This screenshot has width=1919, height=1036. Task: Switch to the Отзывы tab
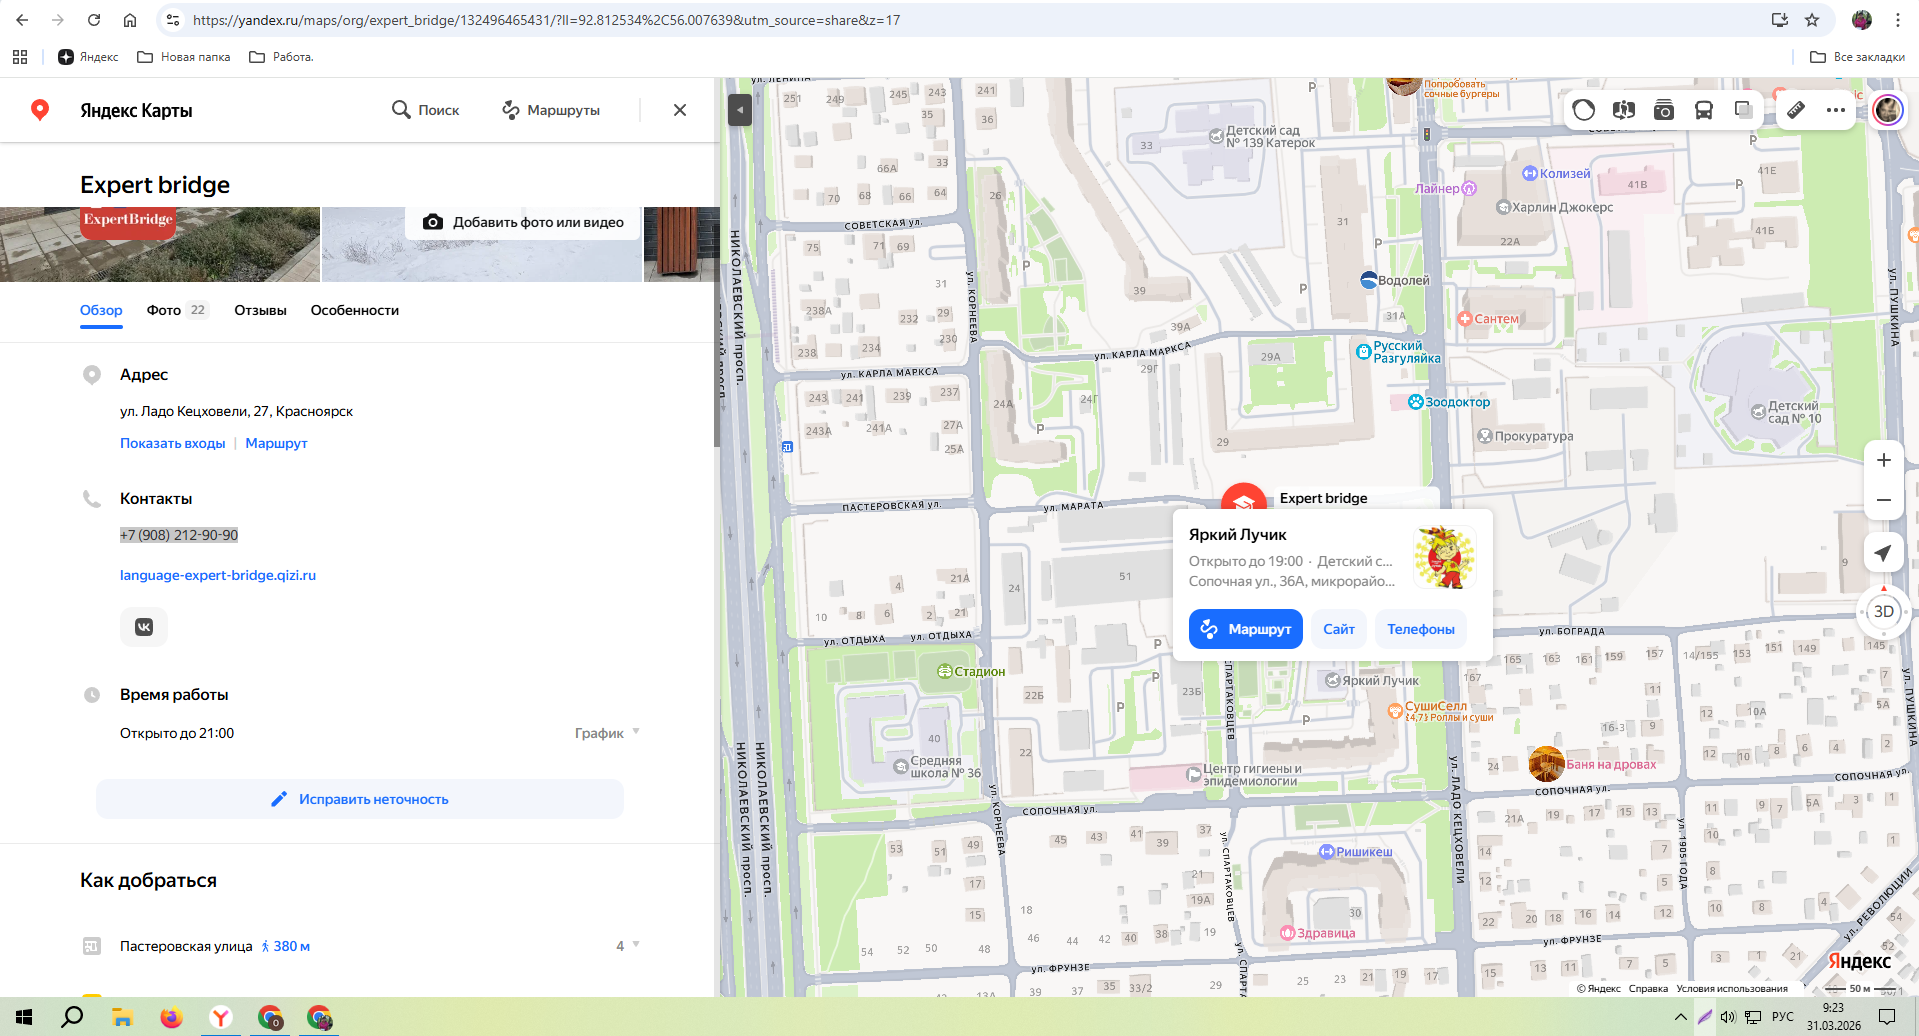pyautogui.click(x=260, y=310)
